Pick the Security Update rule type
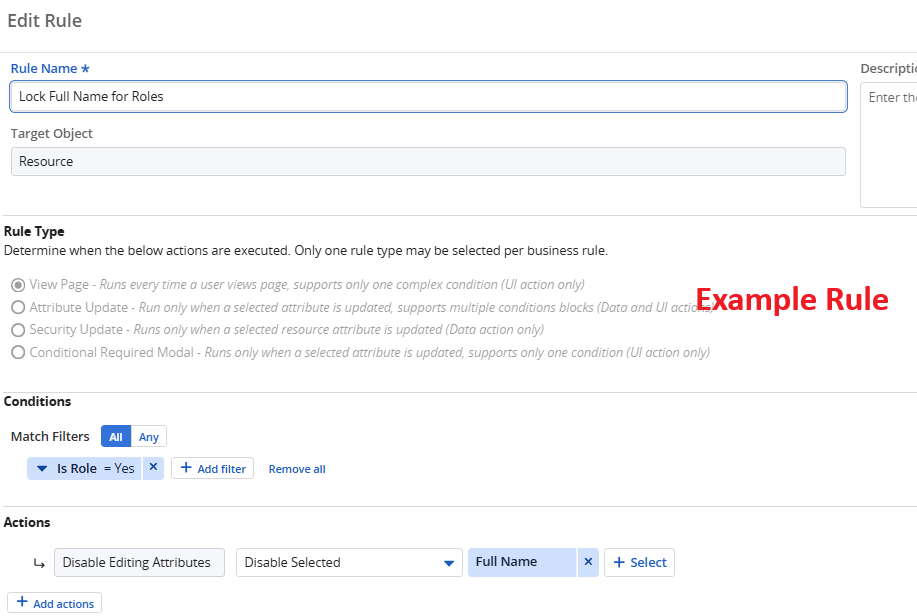This screenshot has height=616, width=917. point(18,330)
